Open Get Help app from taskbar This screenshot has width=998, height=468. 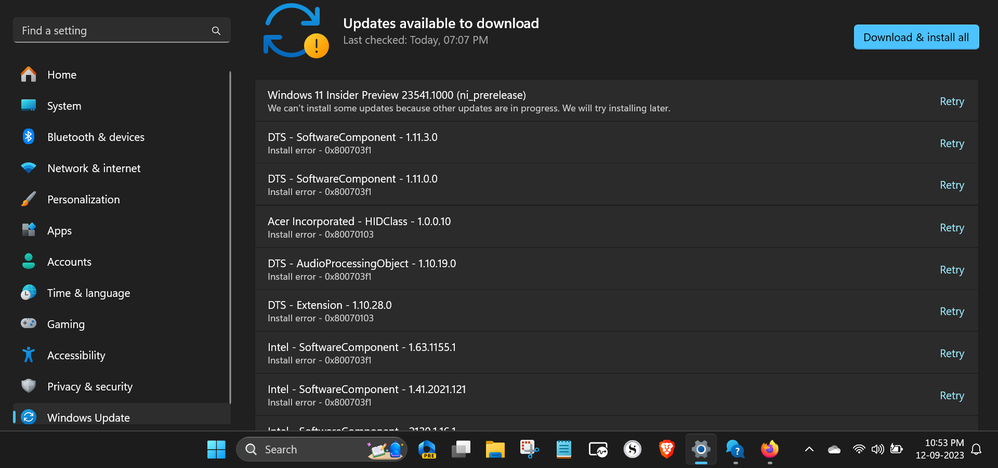click(x=735, y=450)
